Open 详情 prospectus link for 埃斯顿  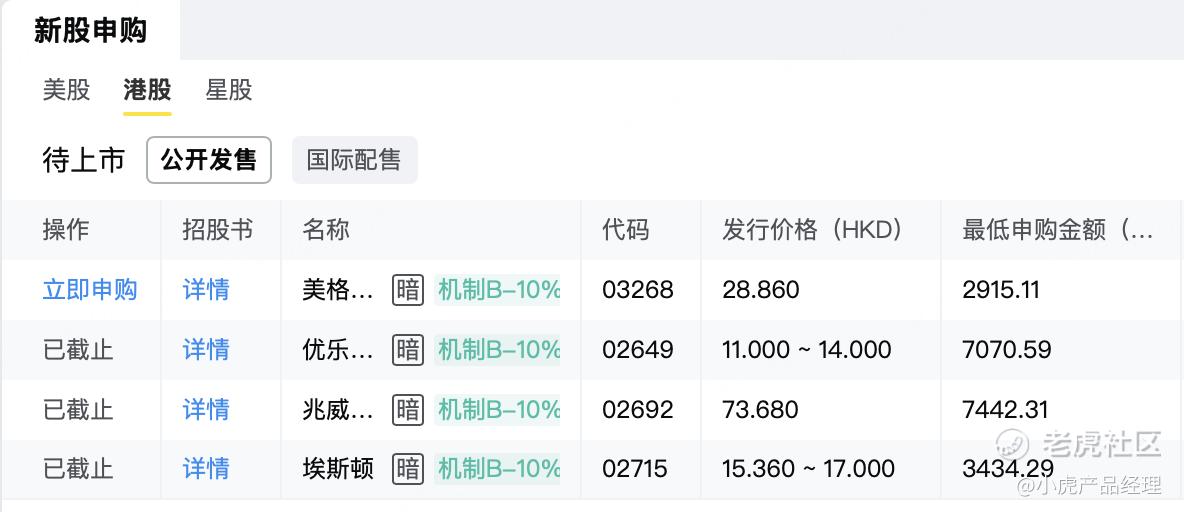206,468
